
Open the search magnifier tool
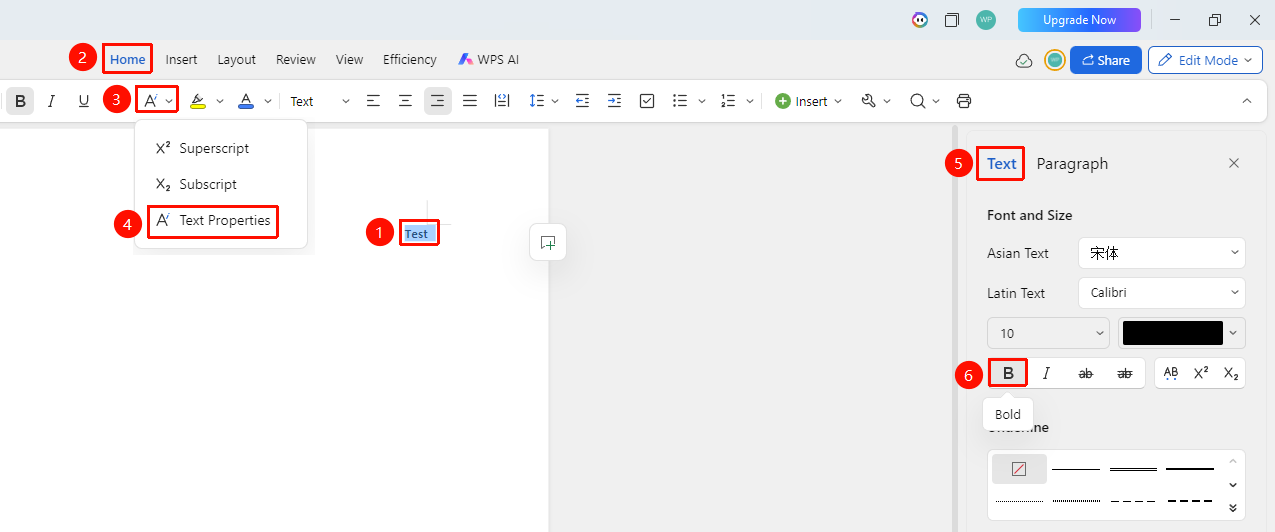(917, 101)
